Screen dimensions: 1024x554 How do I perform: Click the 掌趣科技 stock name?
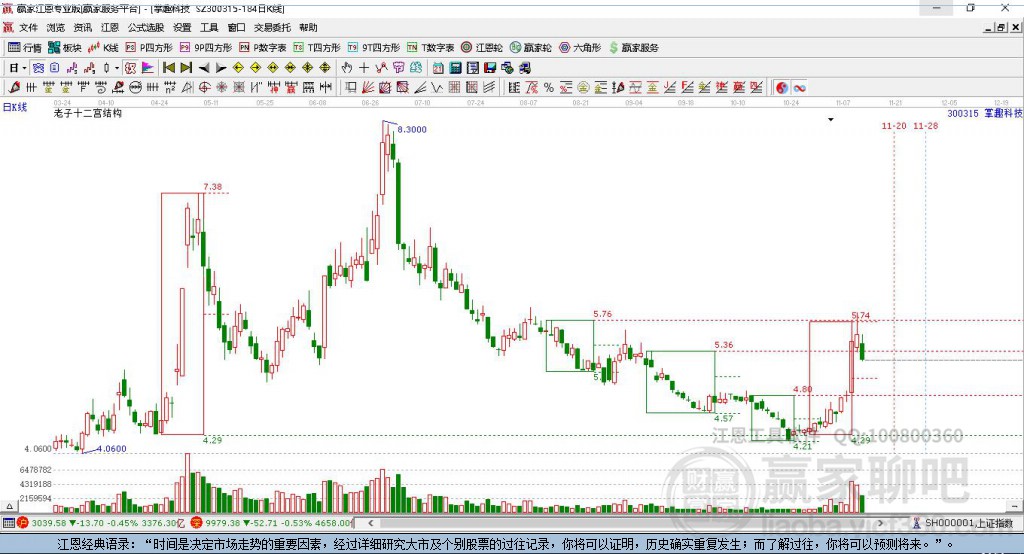(x=1003, y=113)
